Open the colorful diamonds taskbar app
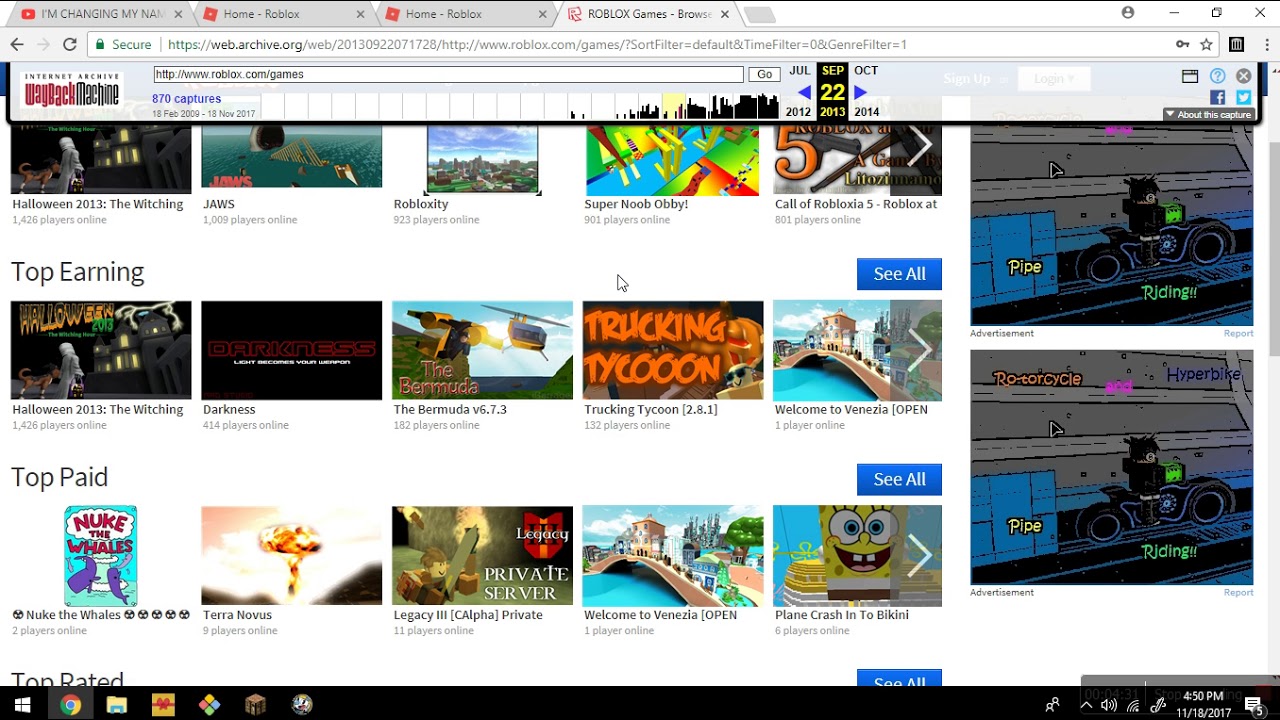This screenshot has width=1280, height=720. 209,704
